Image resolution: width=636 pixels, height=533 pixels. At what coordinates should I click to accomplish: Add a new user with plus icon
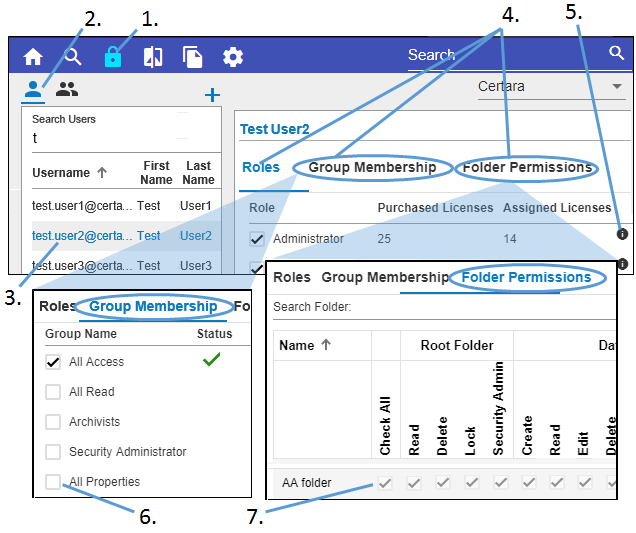tap(212, 95)
